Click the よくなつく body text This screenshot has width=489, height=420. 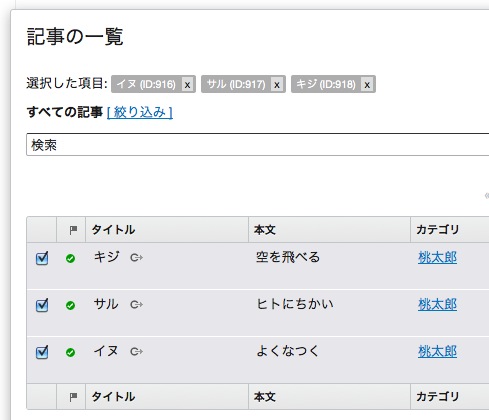pyautogui.click(x=287, y=351)
